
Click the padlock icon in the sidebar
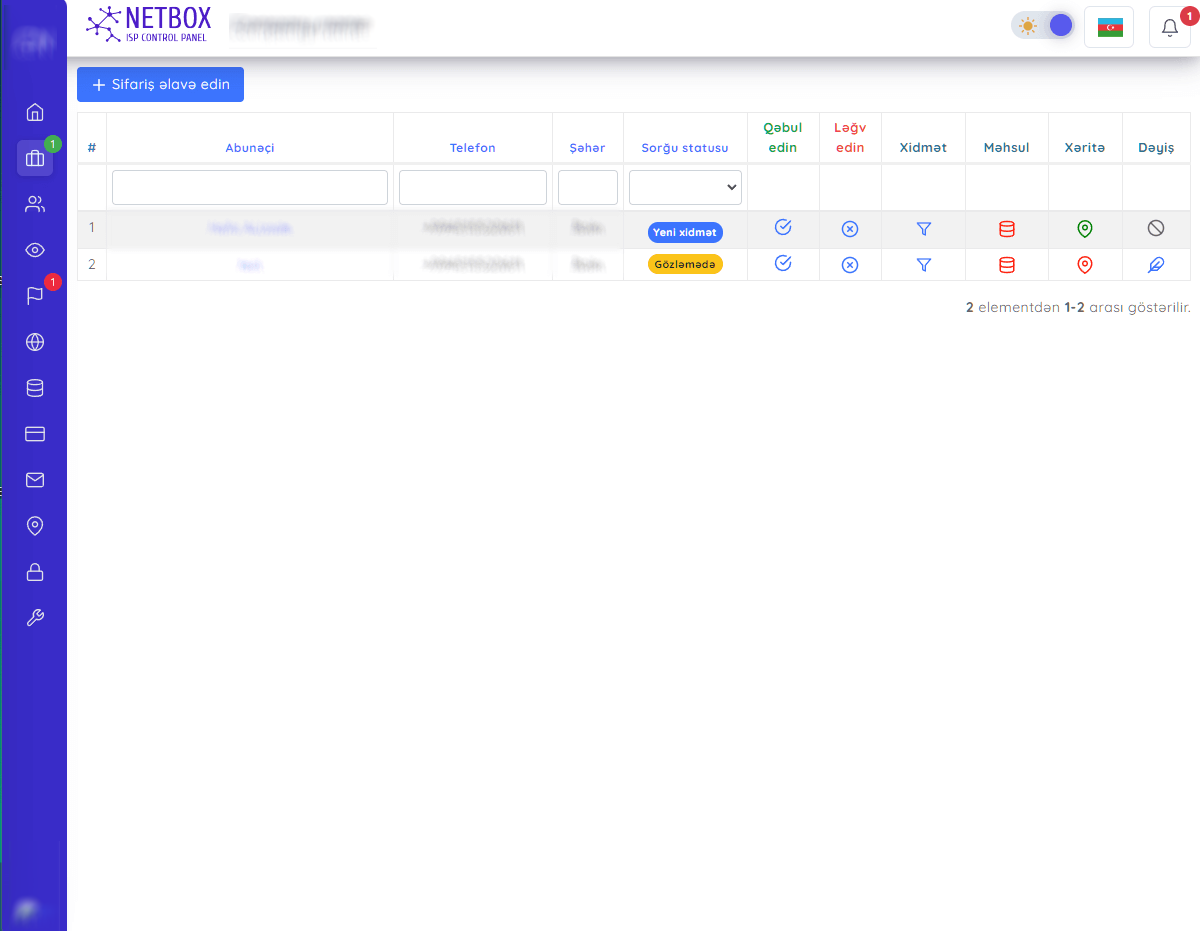coord(35,572)
